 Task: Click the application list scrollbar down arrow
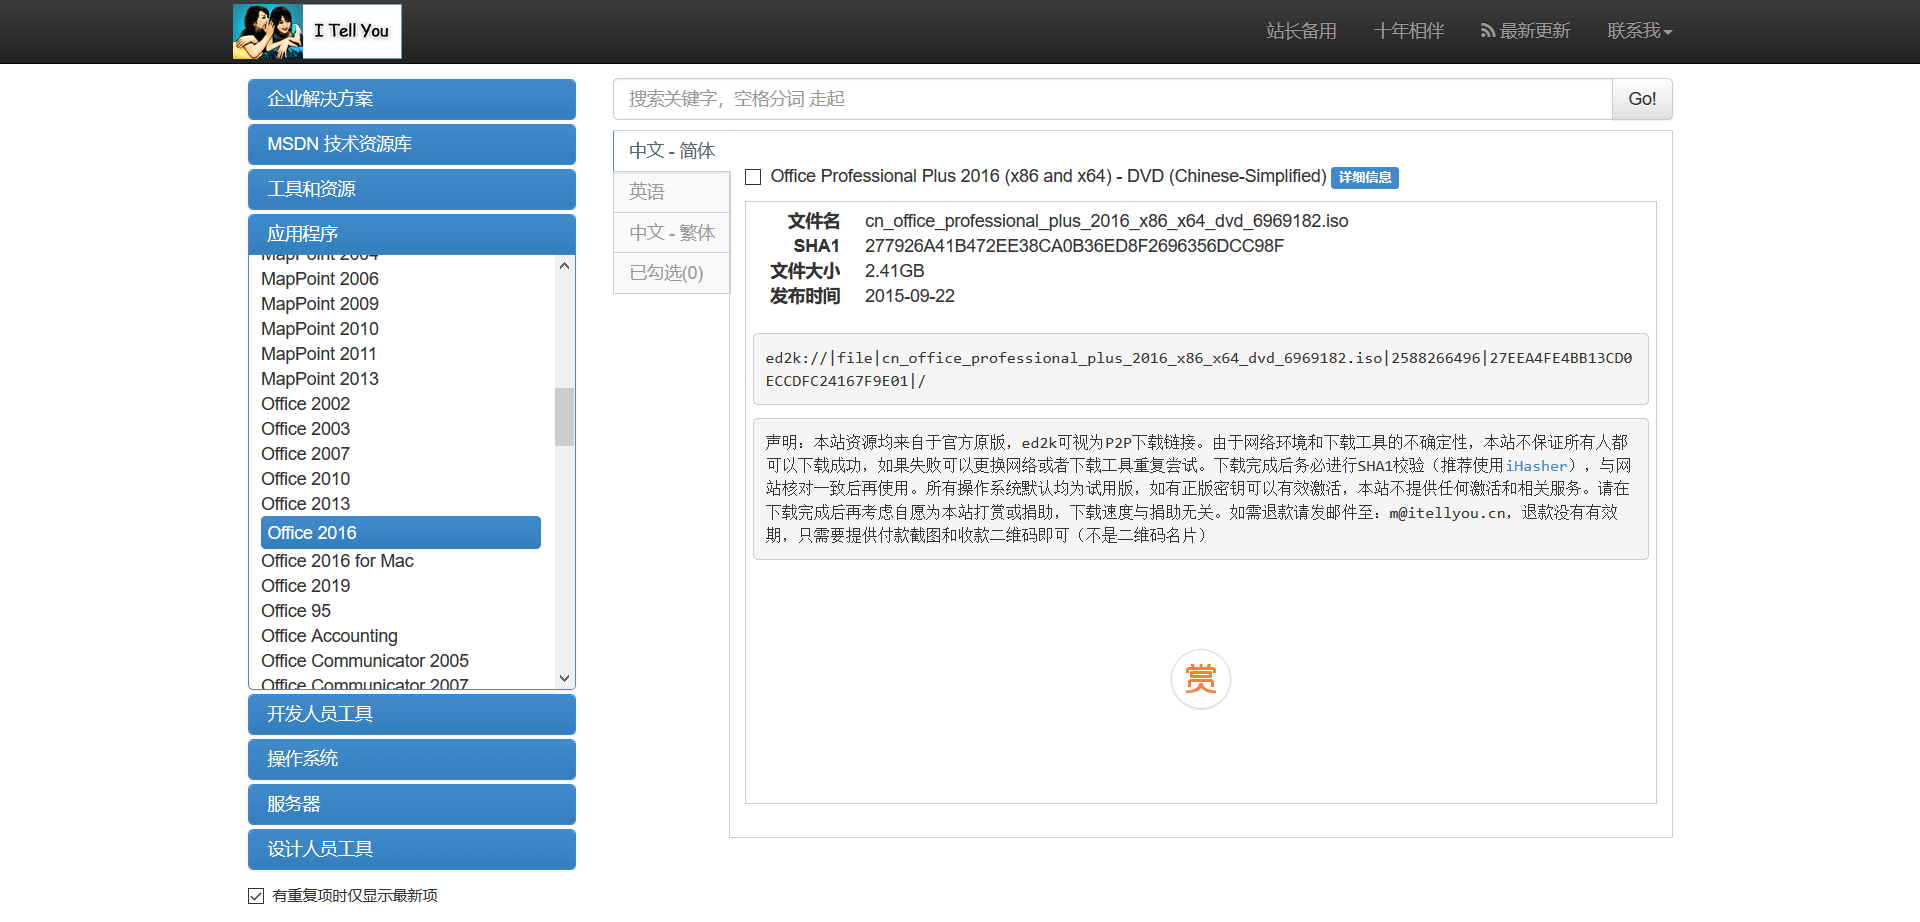pyautogui.click(x=565, y=678)
